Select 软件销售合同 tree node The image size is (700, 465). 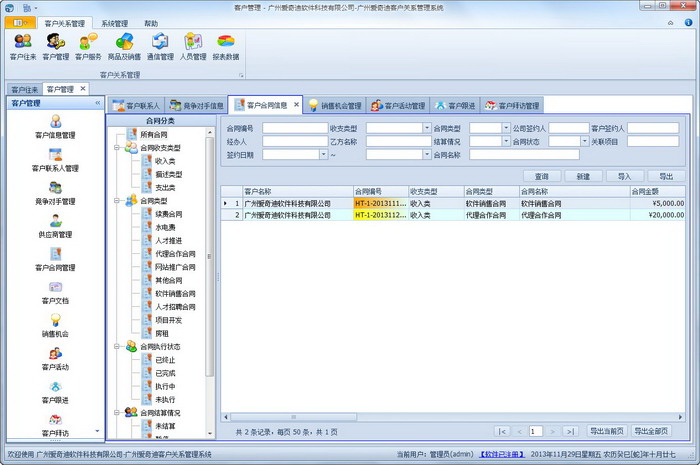coord(175,293)
